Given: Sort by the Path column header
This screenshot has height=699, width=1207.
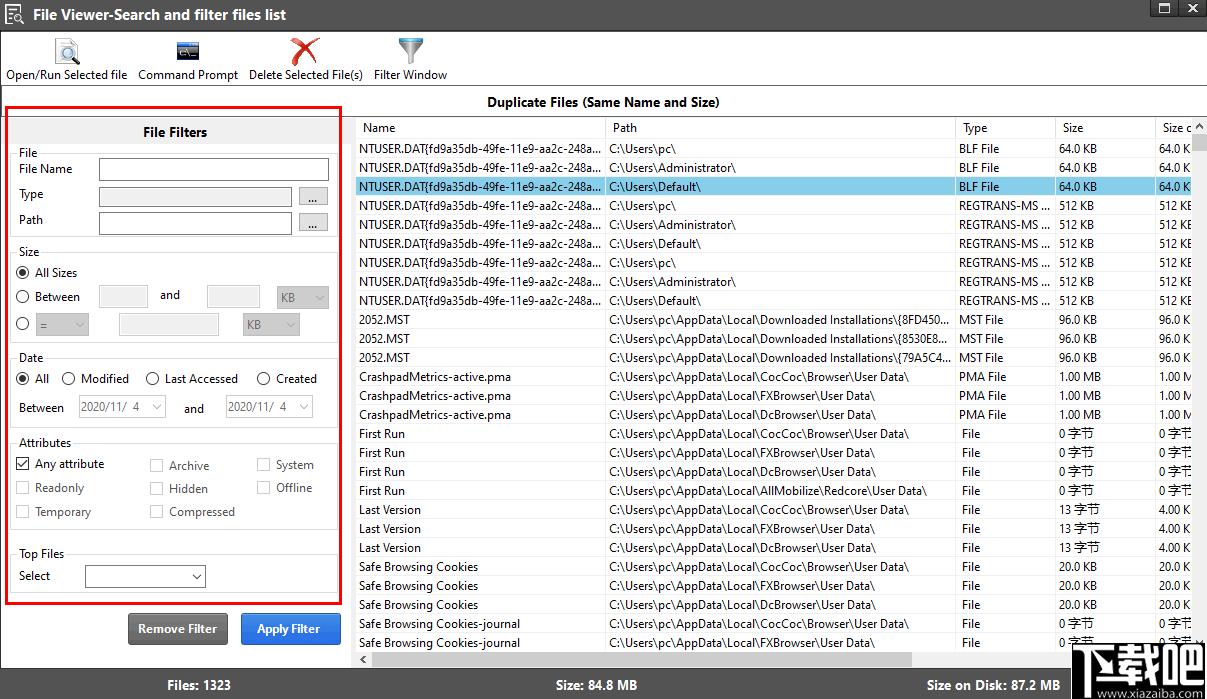Looking at the screenshot, I should point(781,128).
